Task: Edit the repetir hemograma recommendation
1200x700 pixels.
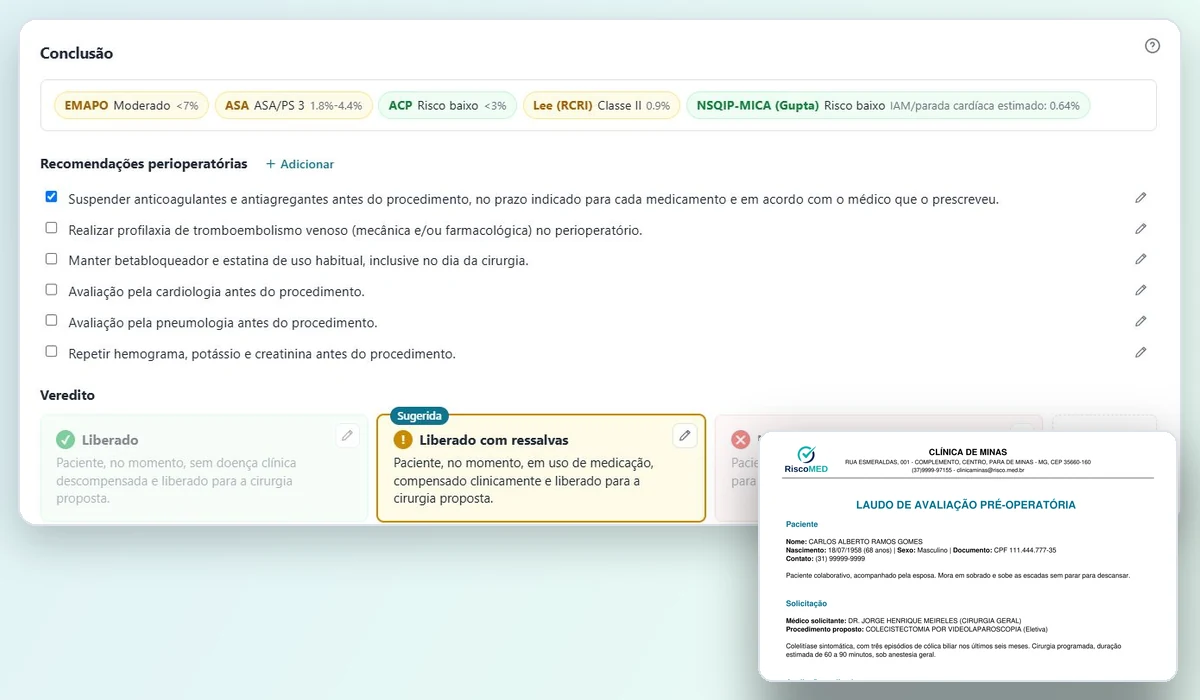Action: 1141,353
